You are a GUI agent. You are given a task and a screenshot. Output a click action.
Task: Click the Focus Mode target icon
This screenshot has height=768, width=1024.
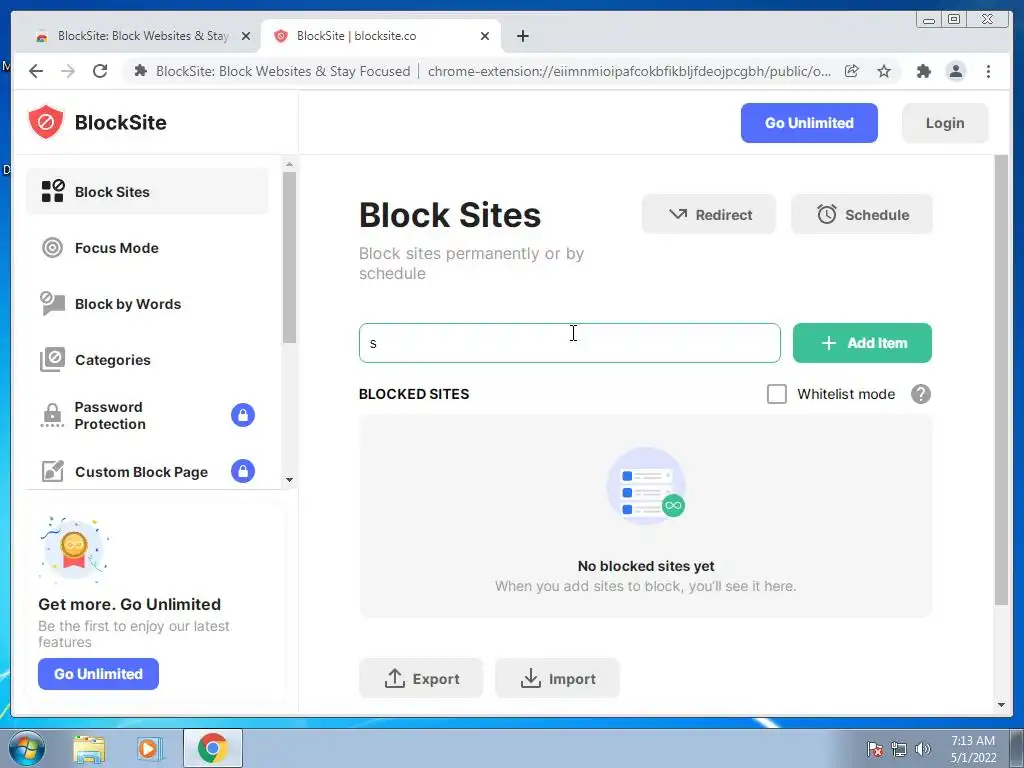(52, 248)
